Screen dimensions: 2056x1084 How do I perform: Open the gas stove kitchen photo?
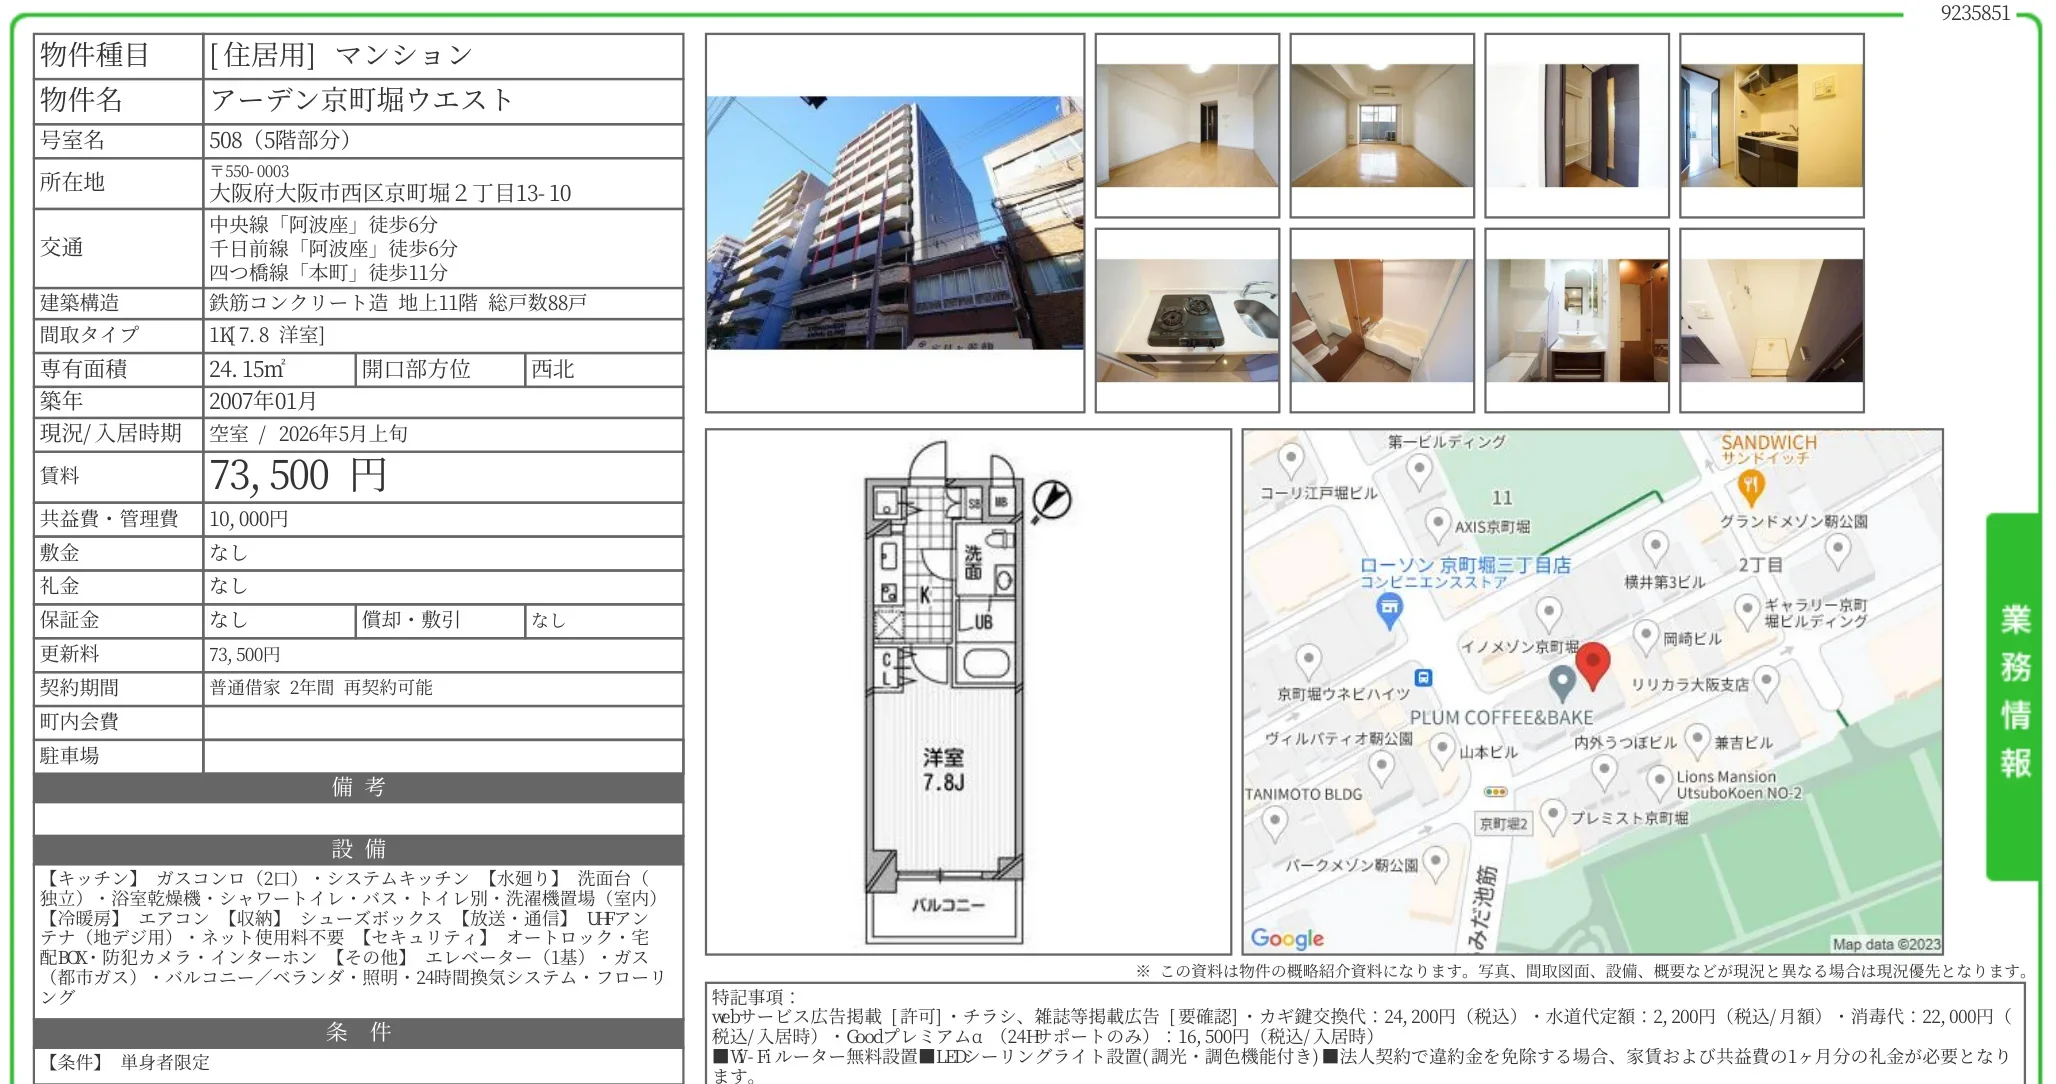click(x=1187, y=320)
